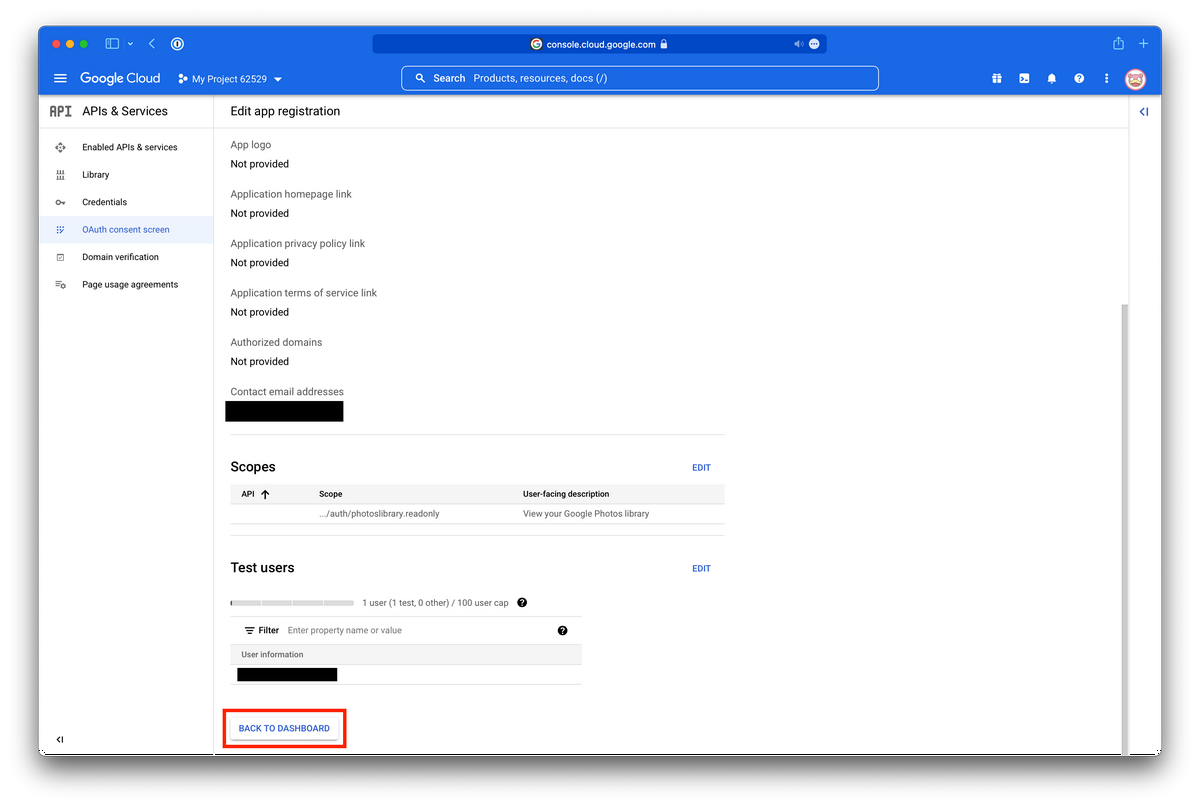Edit the Scopes section

(x=701, y=468)
